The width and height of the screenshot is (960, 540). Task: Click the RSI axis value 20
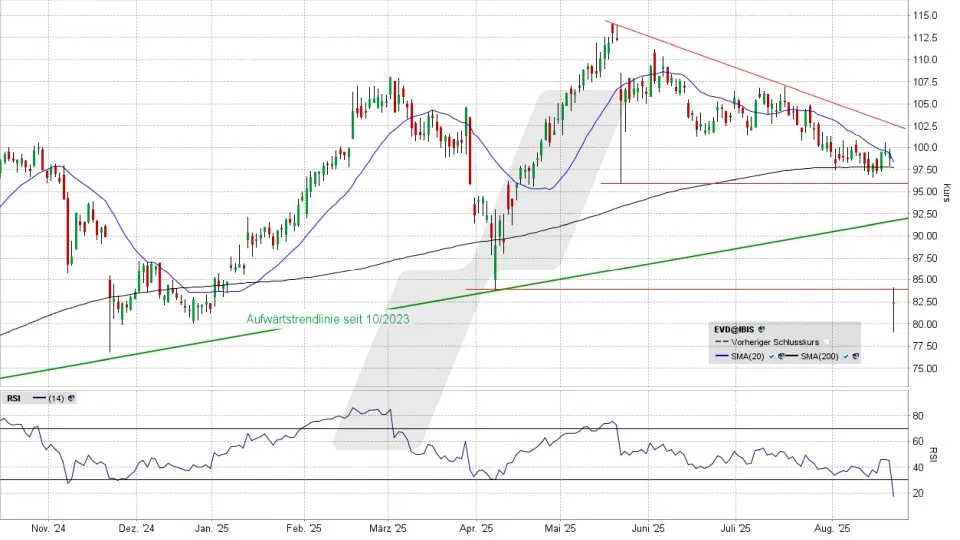(918, 493)
